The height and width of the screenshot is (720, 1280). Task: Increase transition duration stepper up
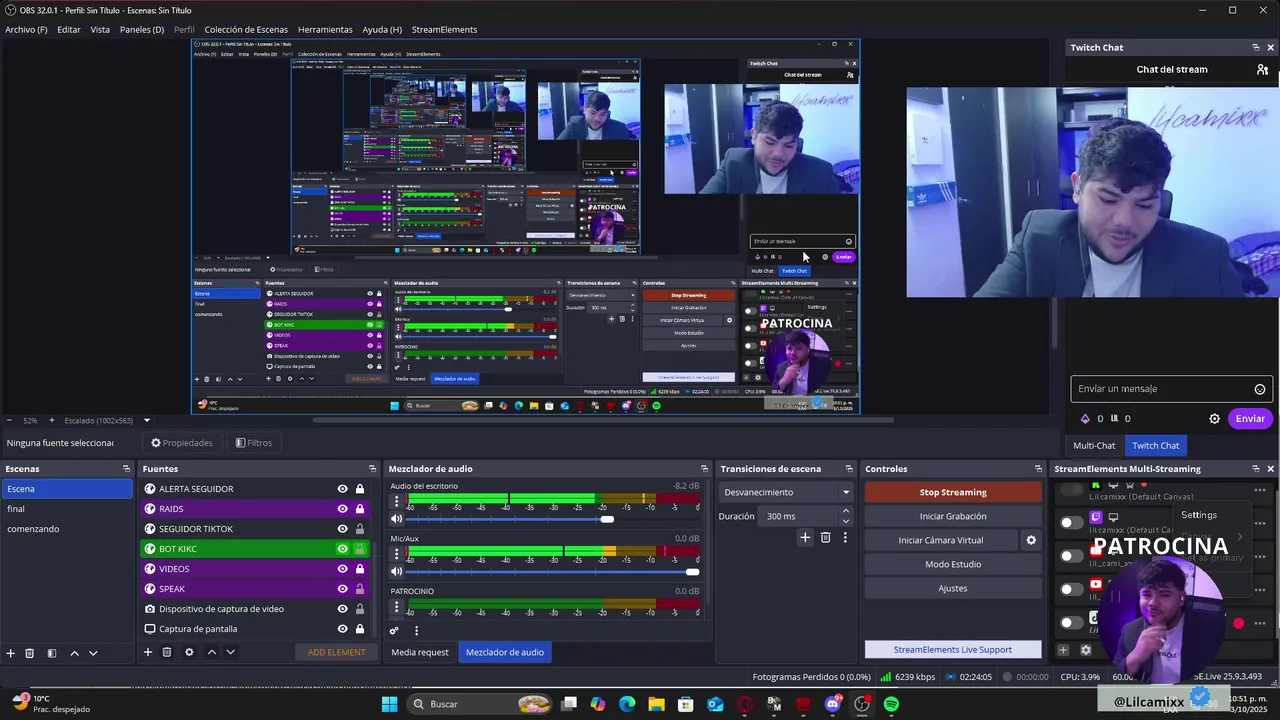[x=846, y=511]
